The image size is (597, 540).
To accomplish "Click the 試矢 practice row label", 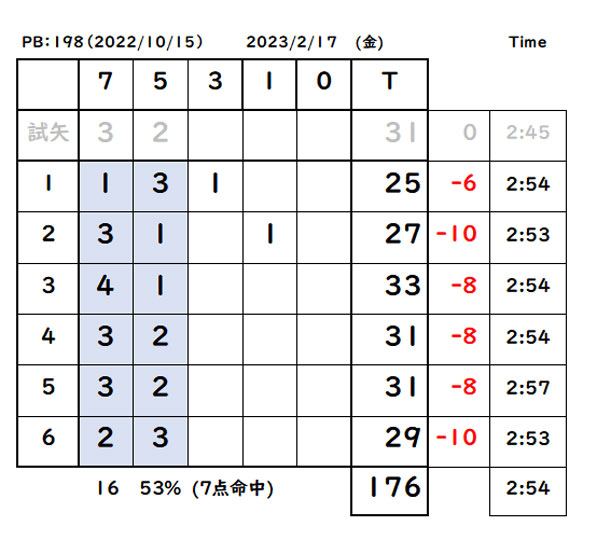I will pos(48,133).
